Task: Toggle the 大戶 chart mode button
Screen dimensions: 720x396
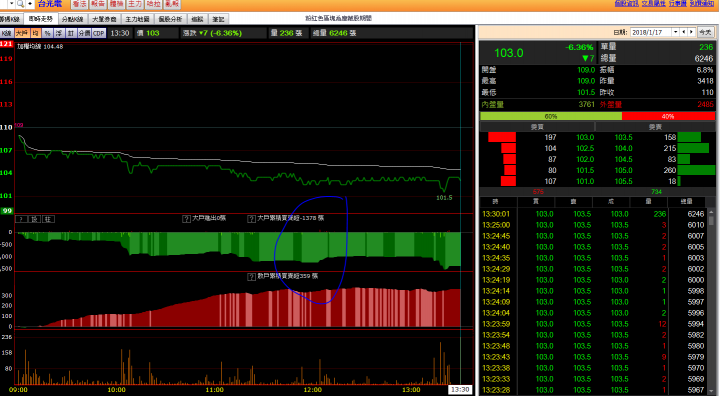Action: click(x=22, y=33)
